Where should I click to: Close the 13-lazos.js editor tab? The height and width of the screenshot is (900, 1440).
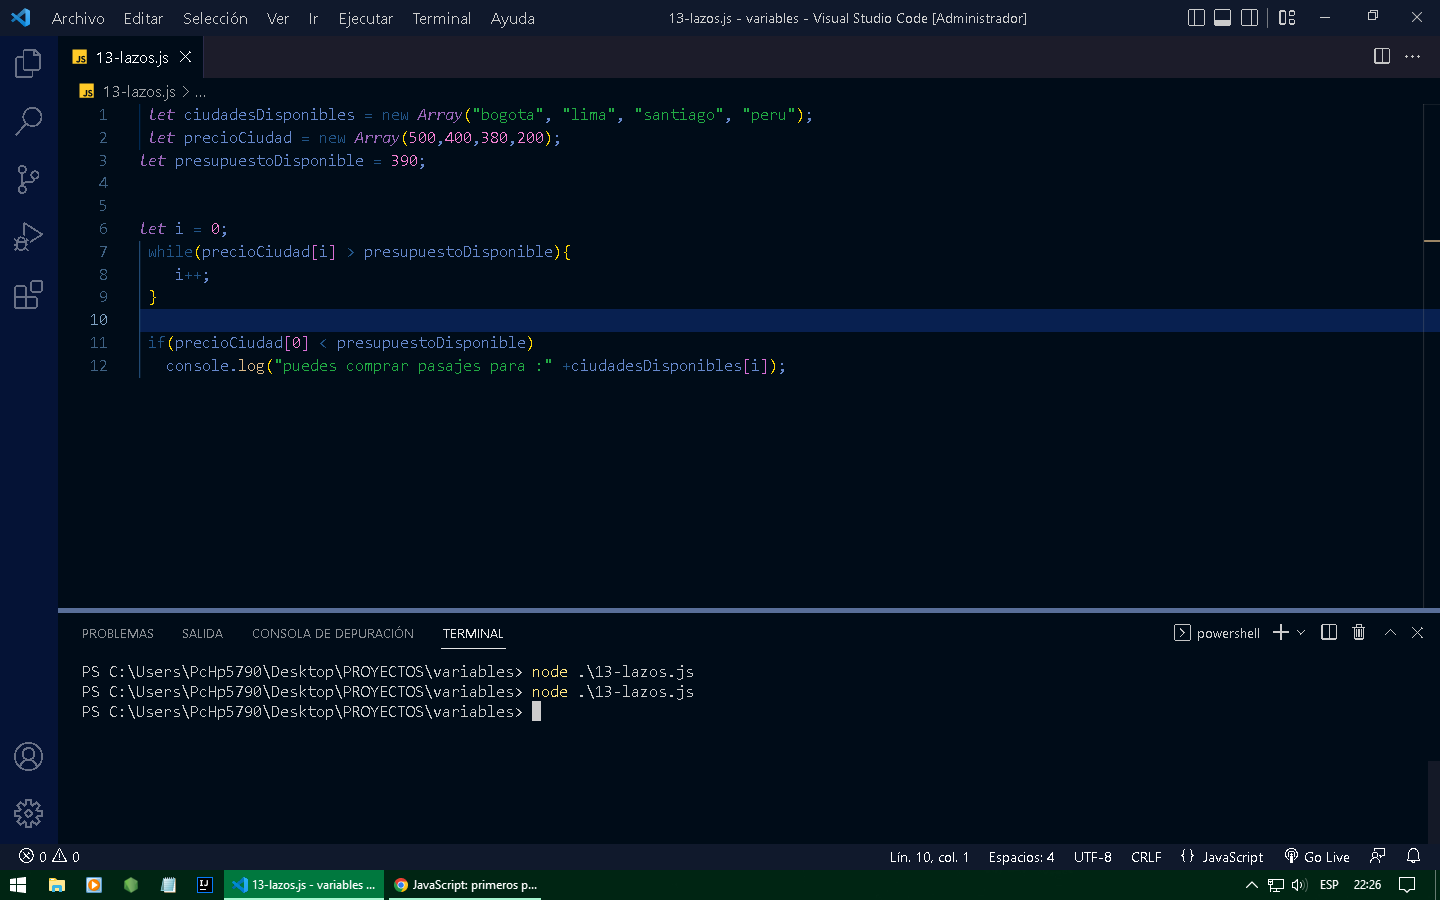pyautogui.click(x=185, y=57)
